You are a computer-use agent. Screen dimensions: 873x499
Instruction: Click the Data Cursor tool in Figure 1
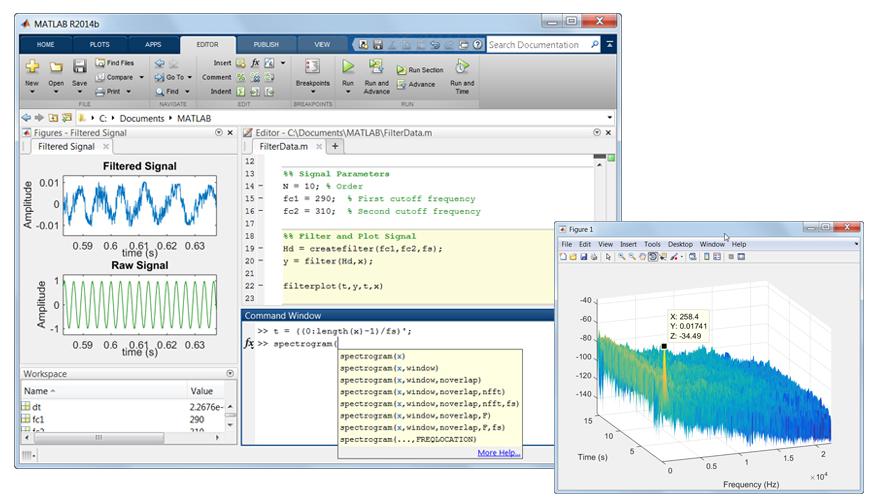click(663, 257)
